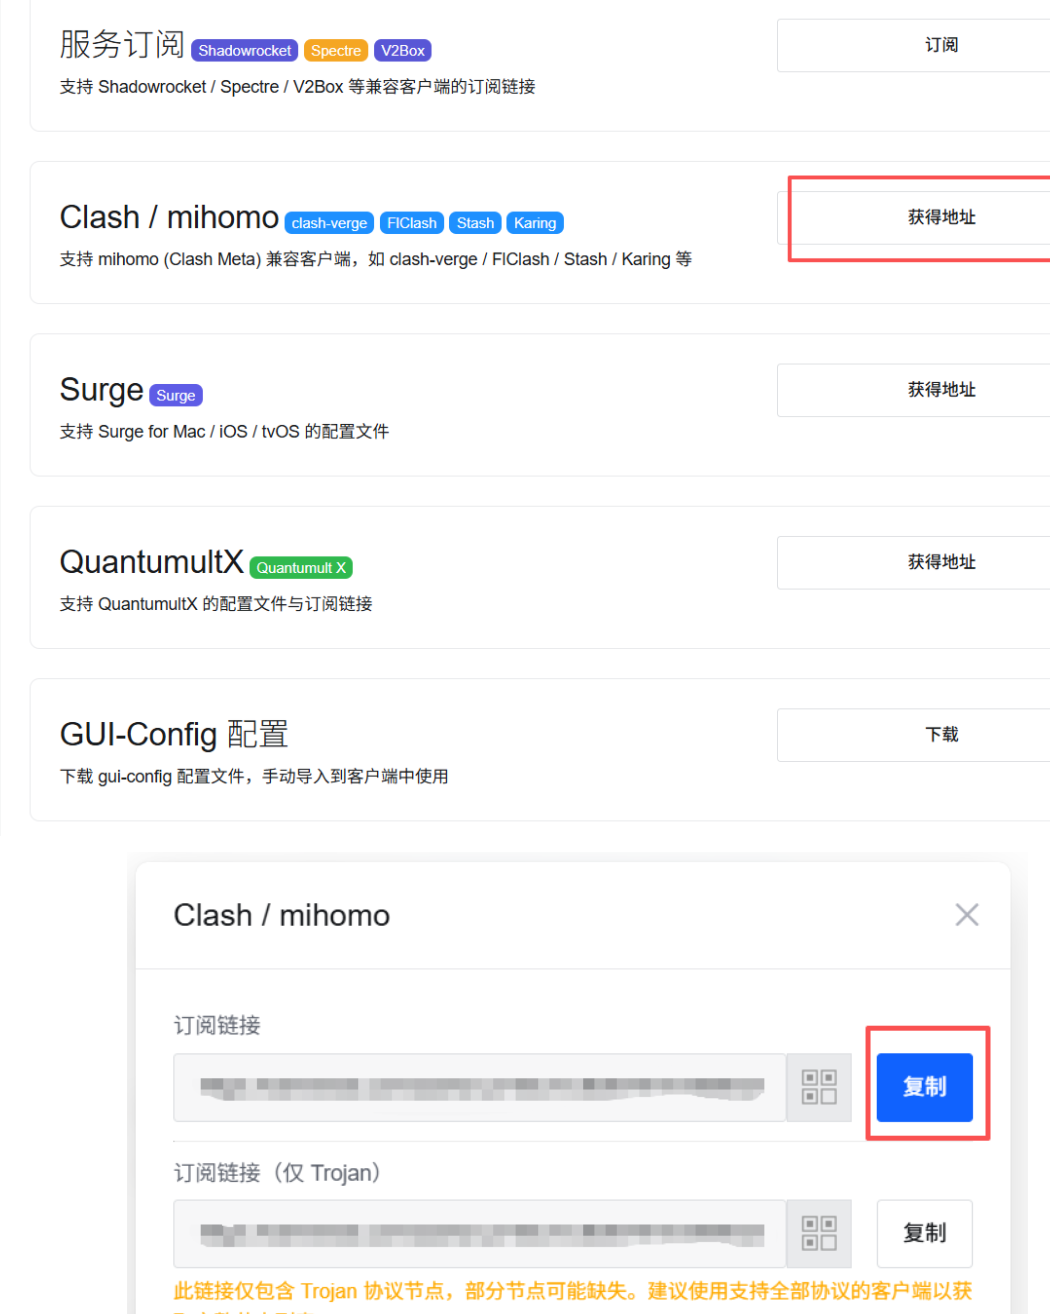Click the Stash tag
The image size is (1050, 1314).
[475, 223]
